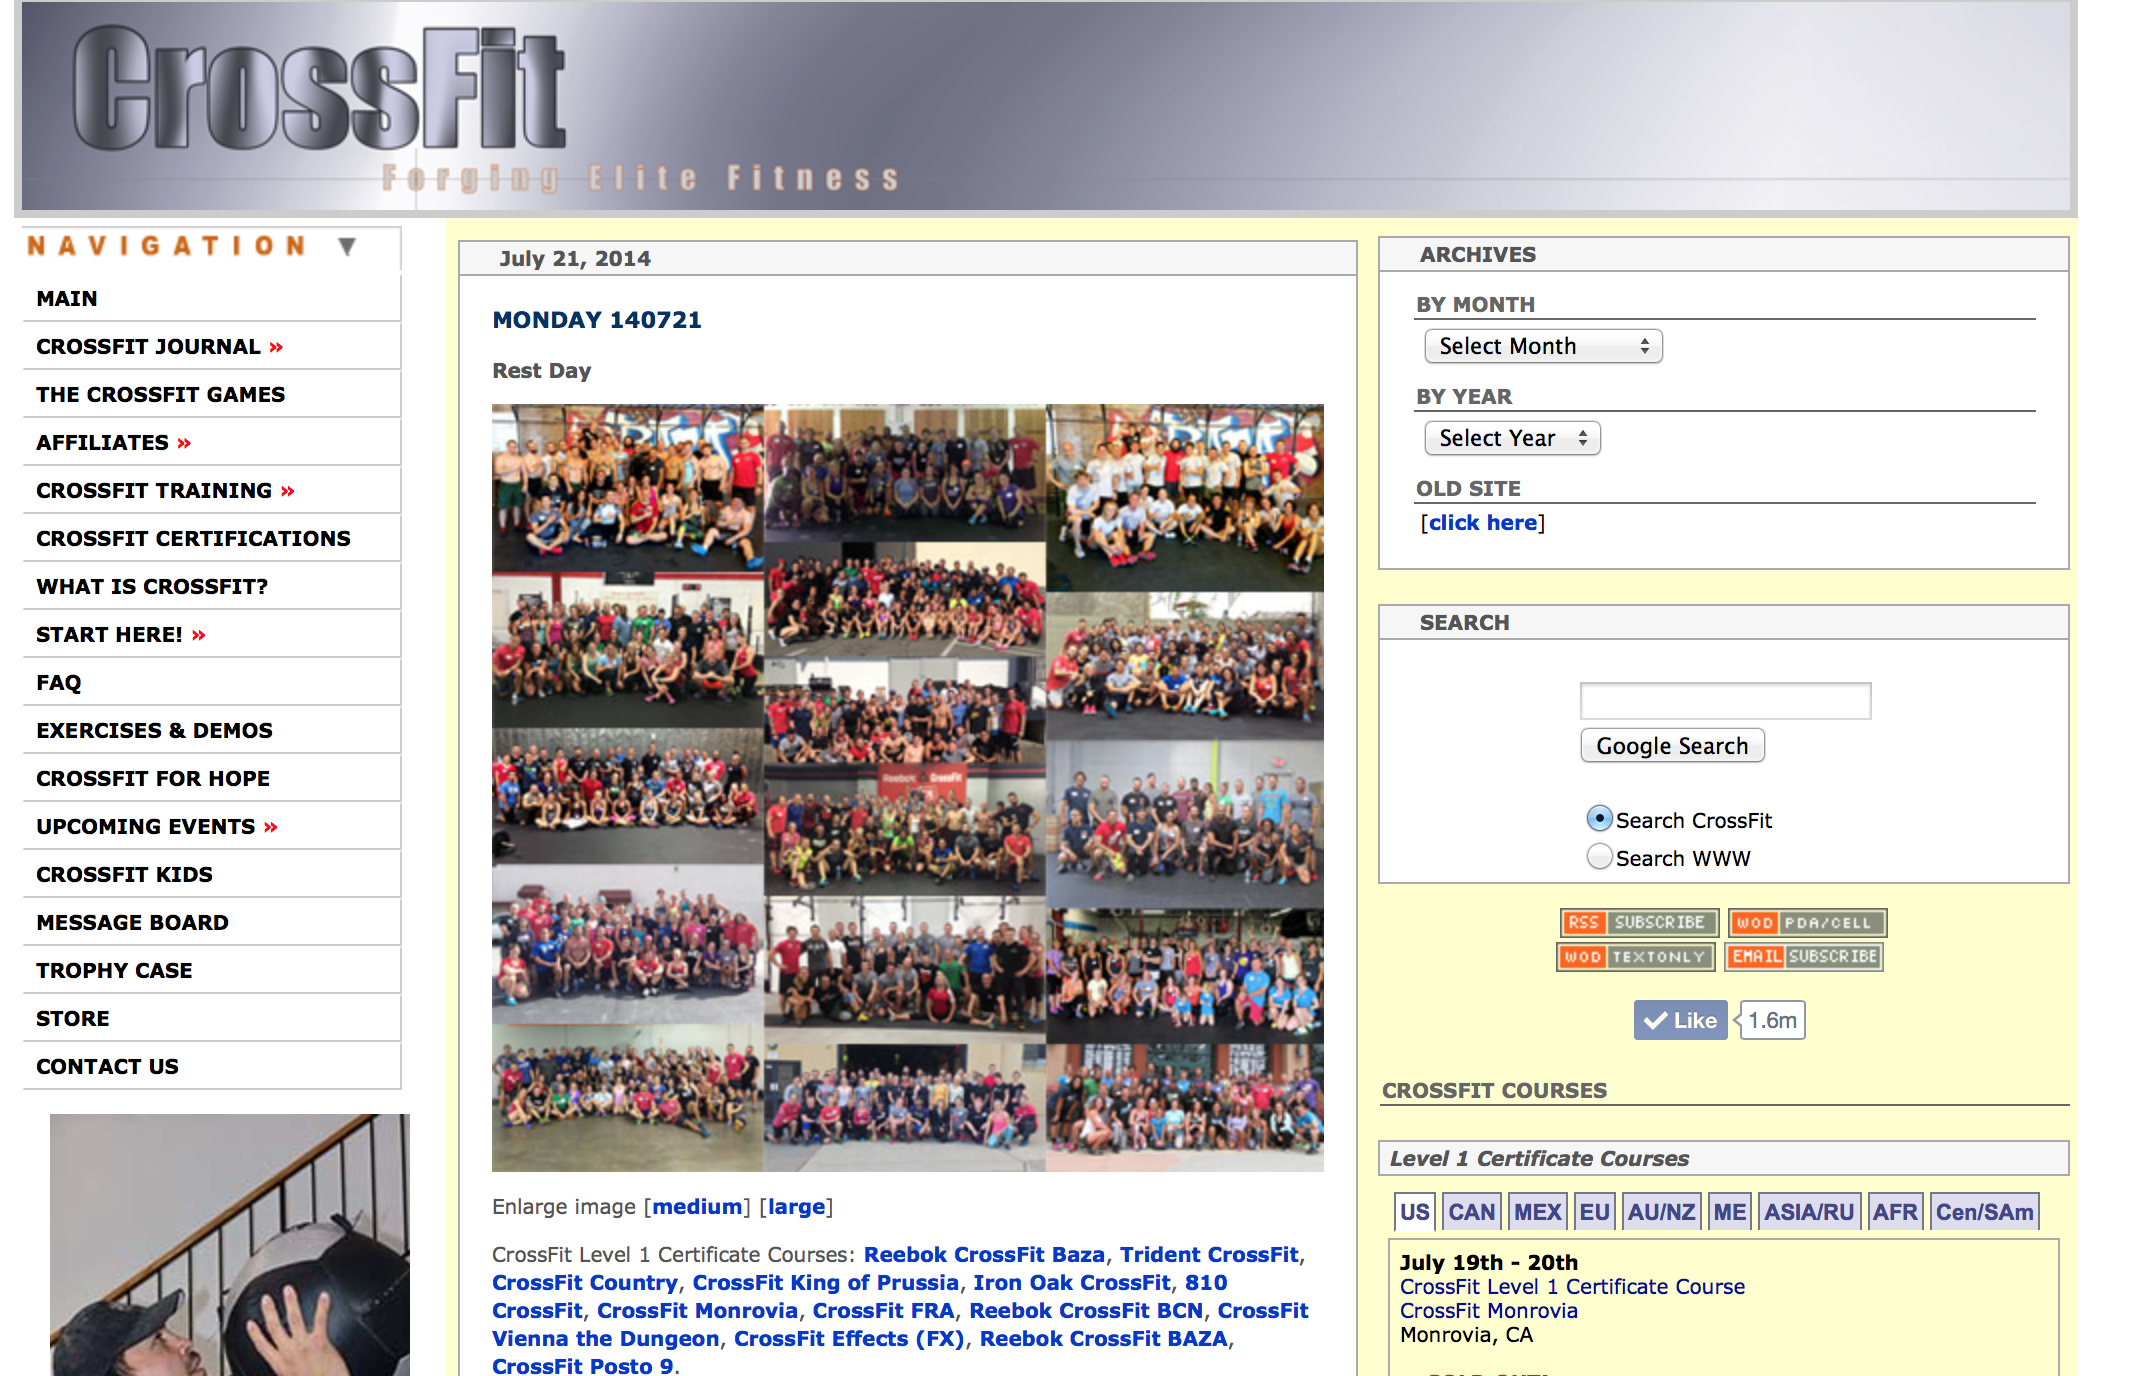Click into the search text field
Image resolution: width=2144 pixels, height=1376 pixels.
point(1725,701)
